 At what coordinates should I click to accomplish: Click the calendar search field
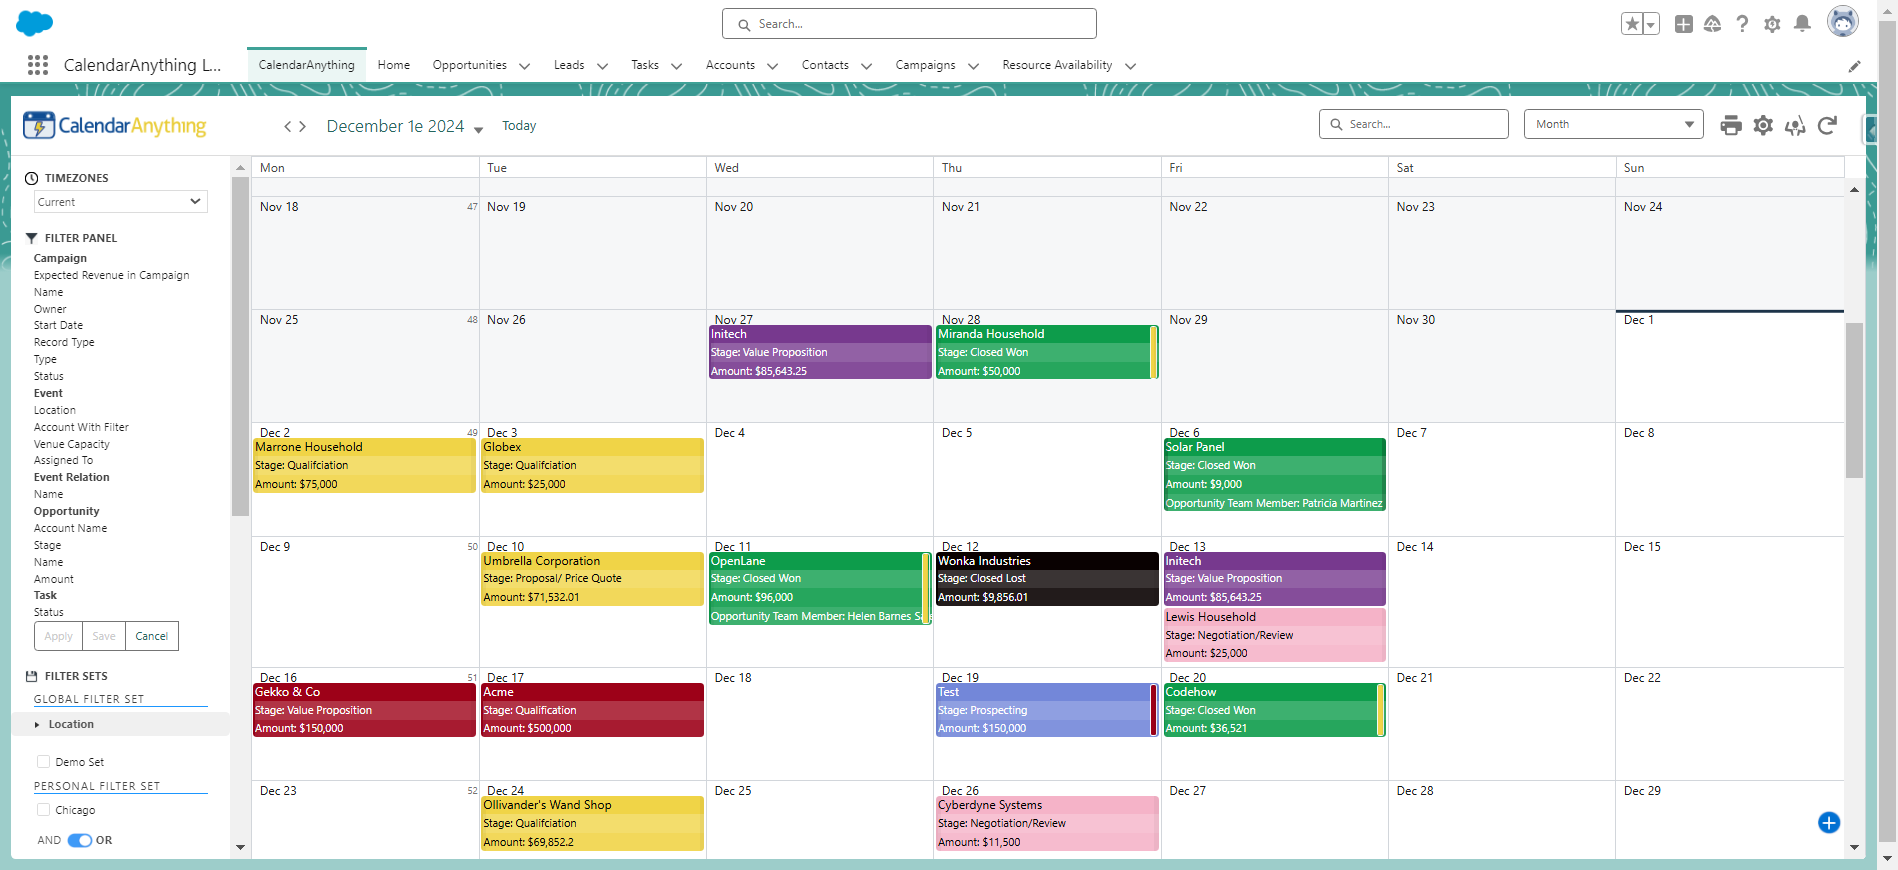(x=1413, y=124)
